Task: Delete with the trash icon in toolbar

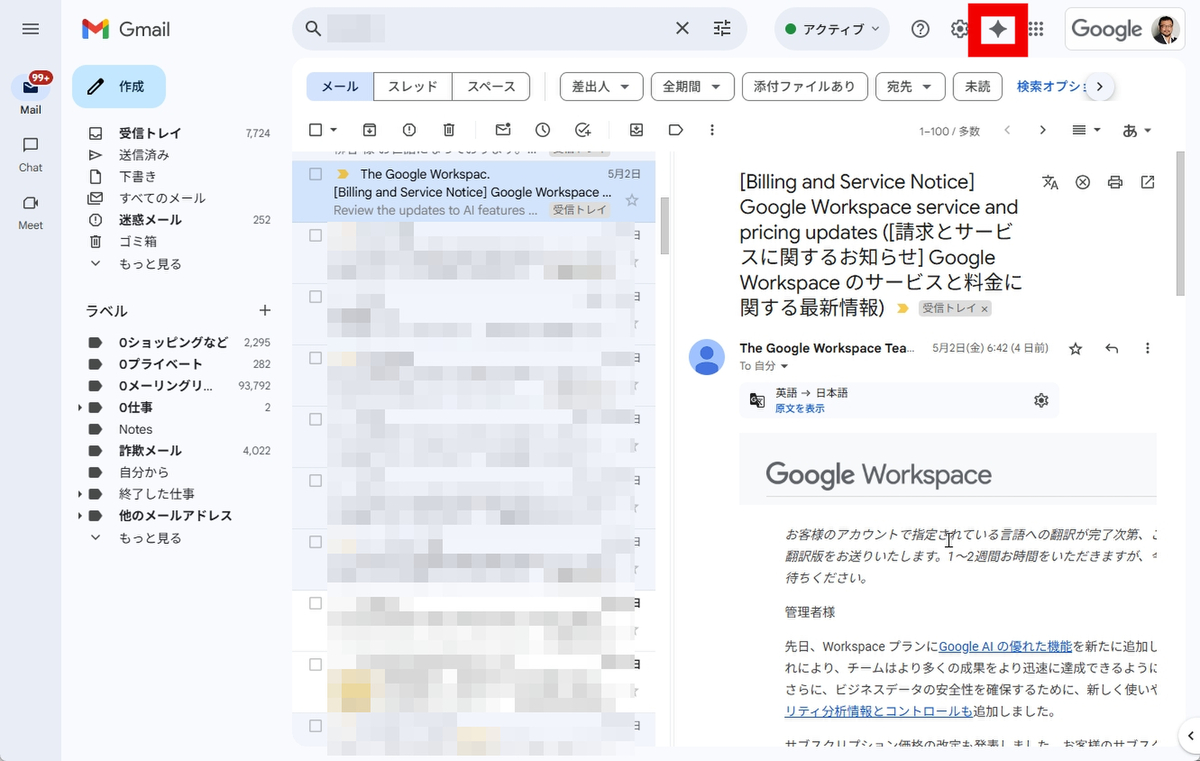Action: 449,130
